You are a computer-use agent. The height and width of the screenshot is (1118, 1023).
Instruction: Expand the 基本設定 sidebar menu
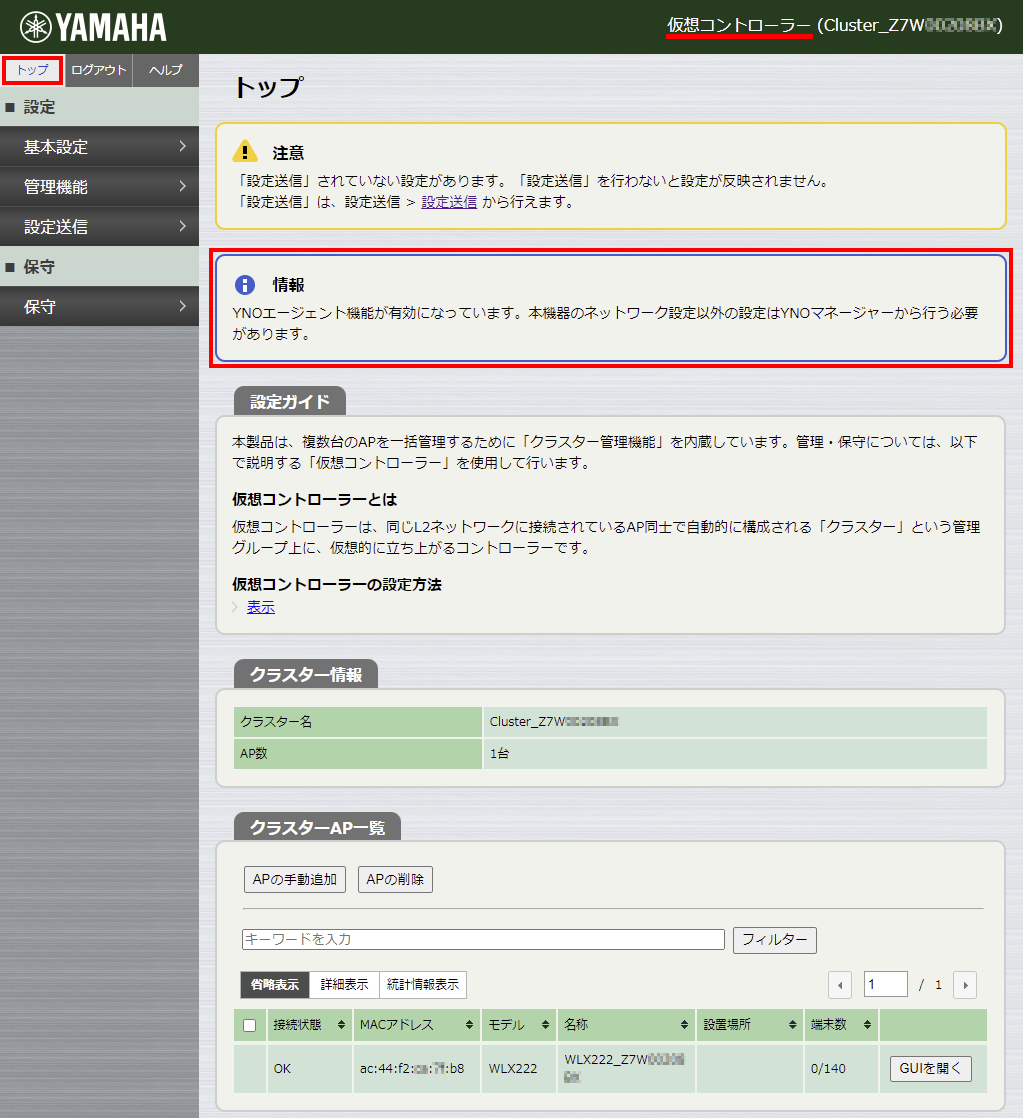tap(99, 147)
